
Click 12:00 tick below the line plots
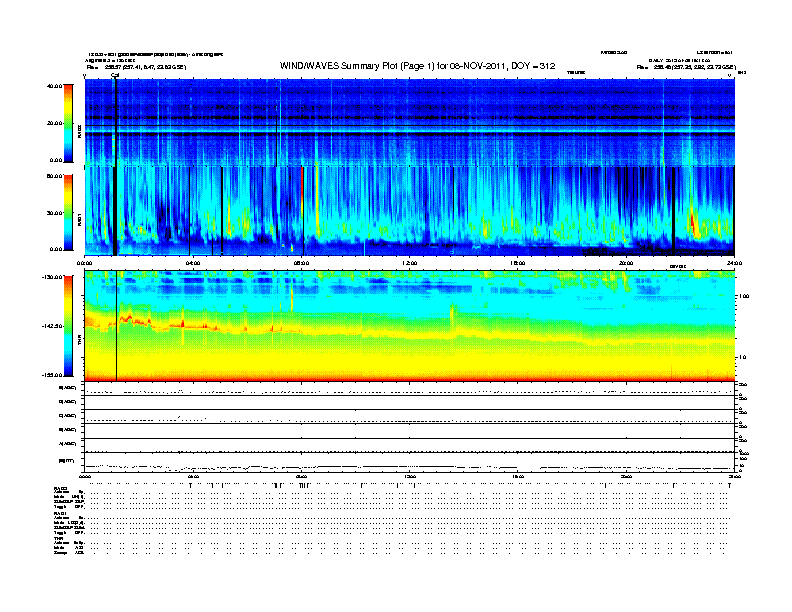coord(410,477)
